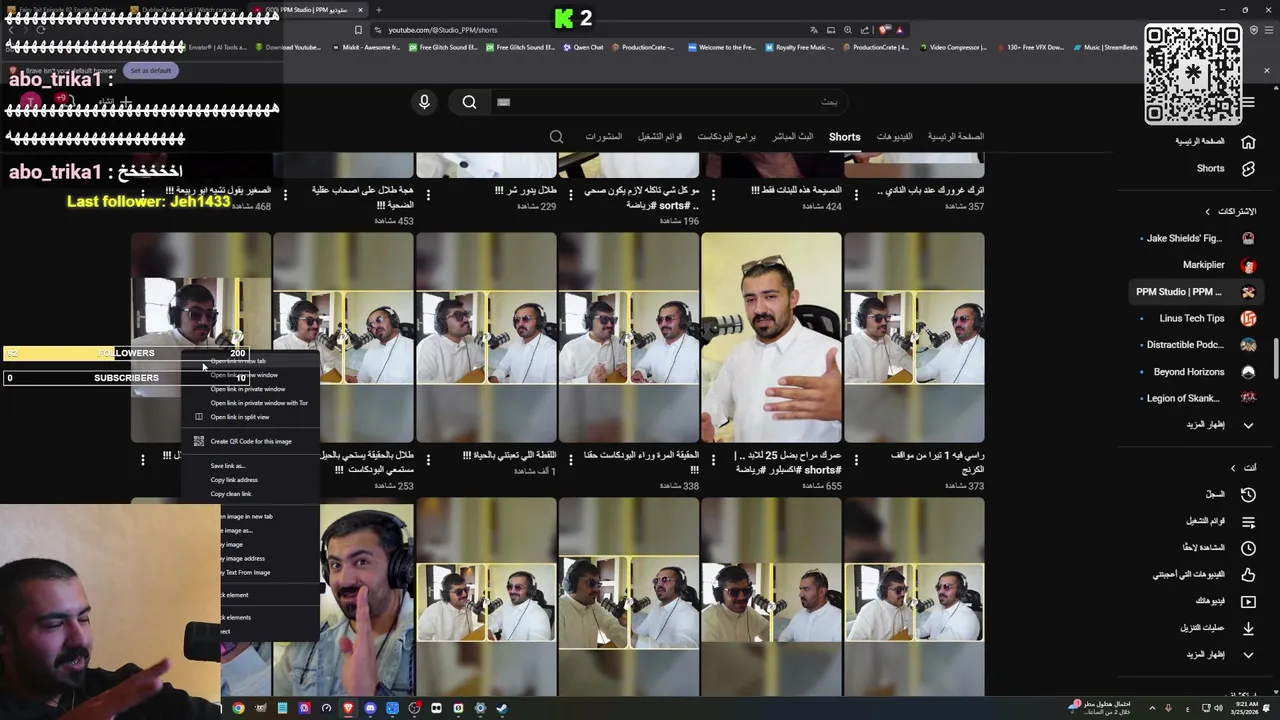
Task: Expand more subscriptions chevron below Legion of Skank
Action: tap(1248, 425)
